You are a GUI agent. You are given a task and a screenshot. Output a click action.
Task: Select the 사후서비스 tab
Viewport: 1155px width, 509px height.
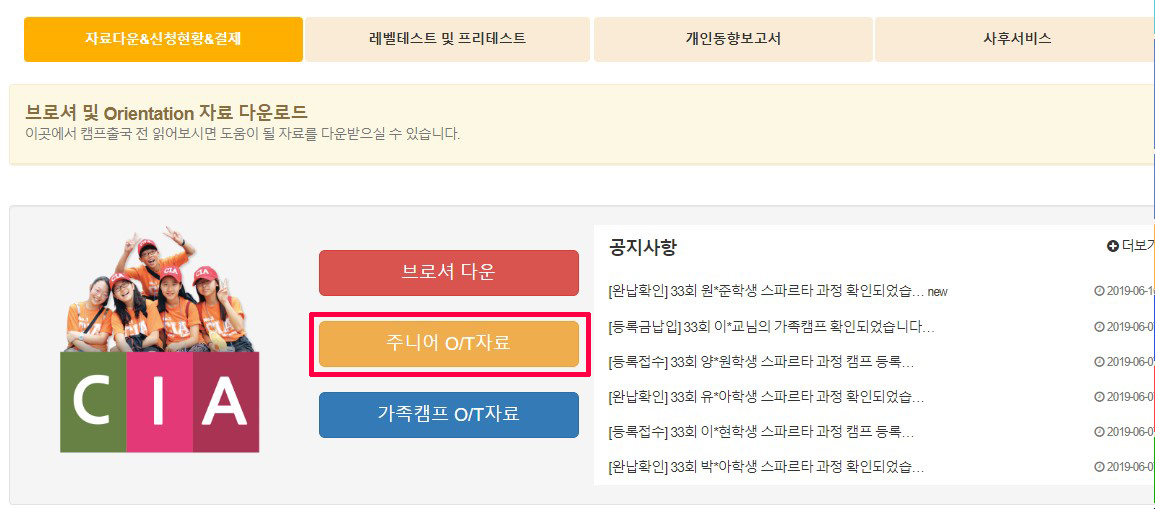(x=1017, y=39)
